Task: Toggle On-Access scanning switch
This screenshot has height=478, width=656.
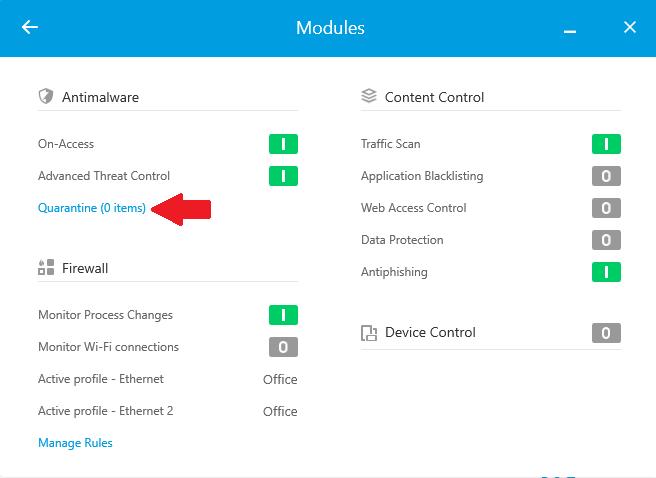Action: [283, 144]
